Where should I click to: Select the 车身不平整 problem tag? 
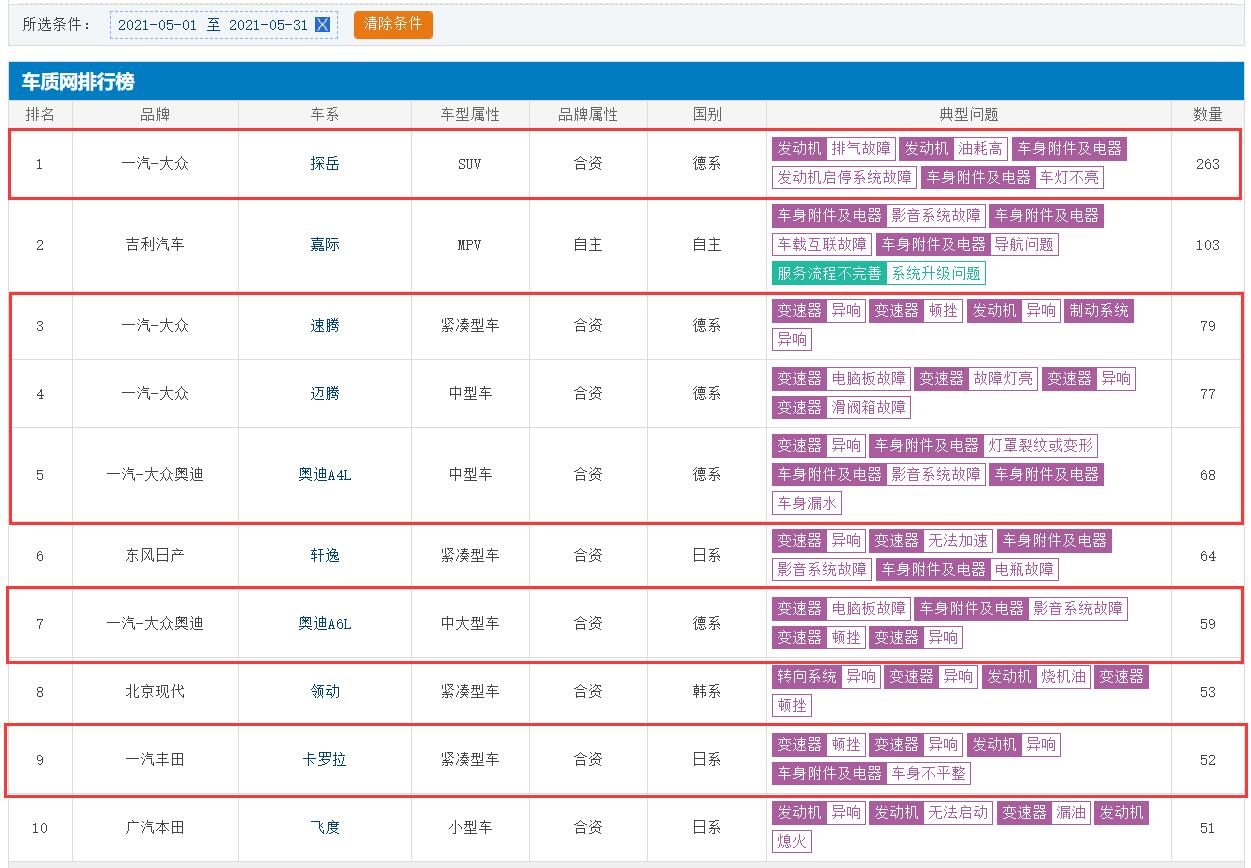(928, 774)
